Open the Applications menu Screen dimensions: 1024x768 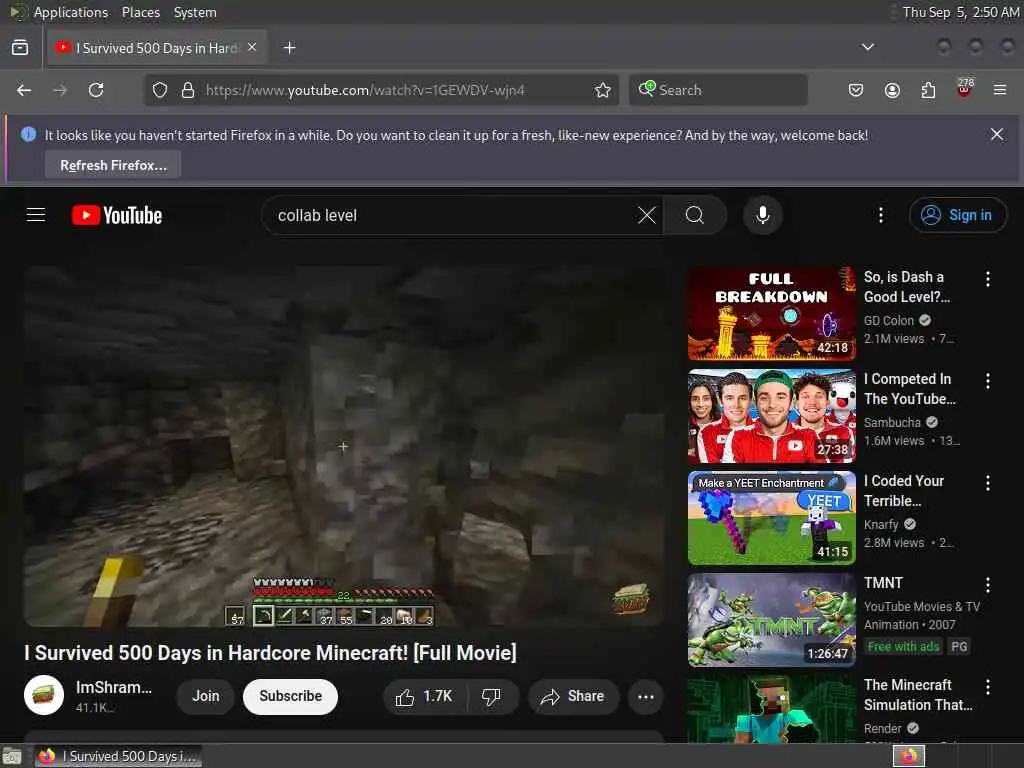click(x=71, y=12)
